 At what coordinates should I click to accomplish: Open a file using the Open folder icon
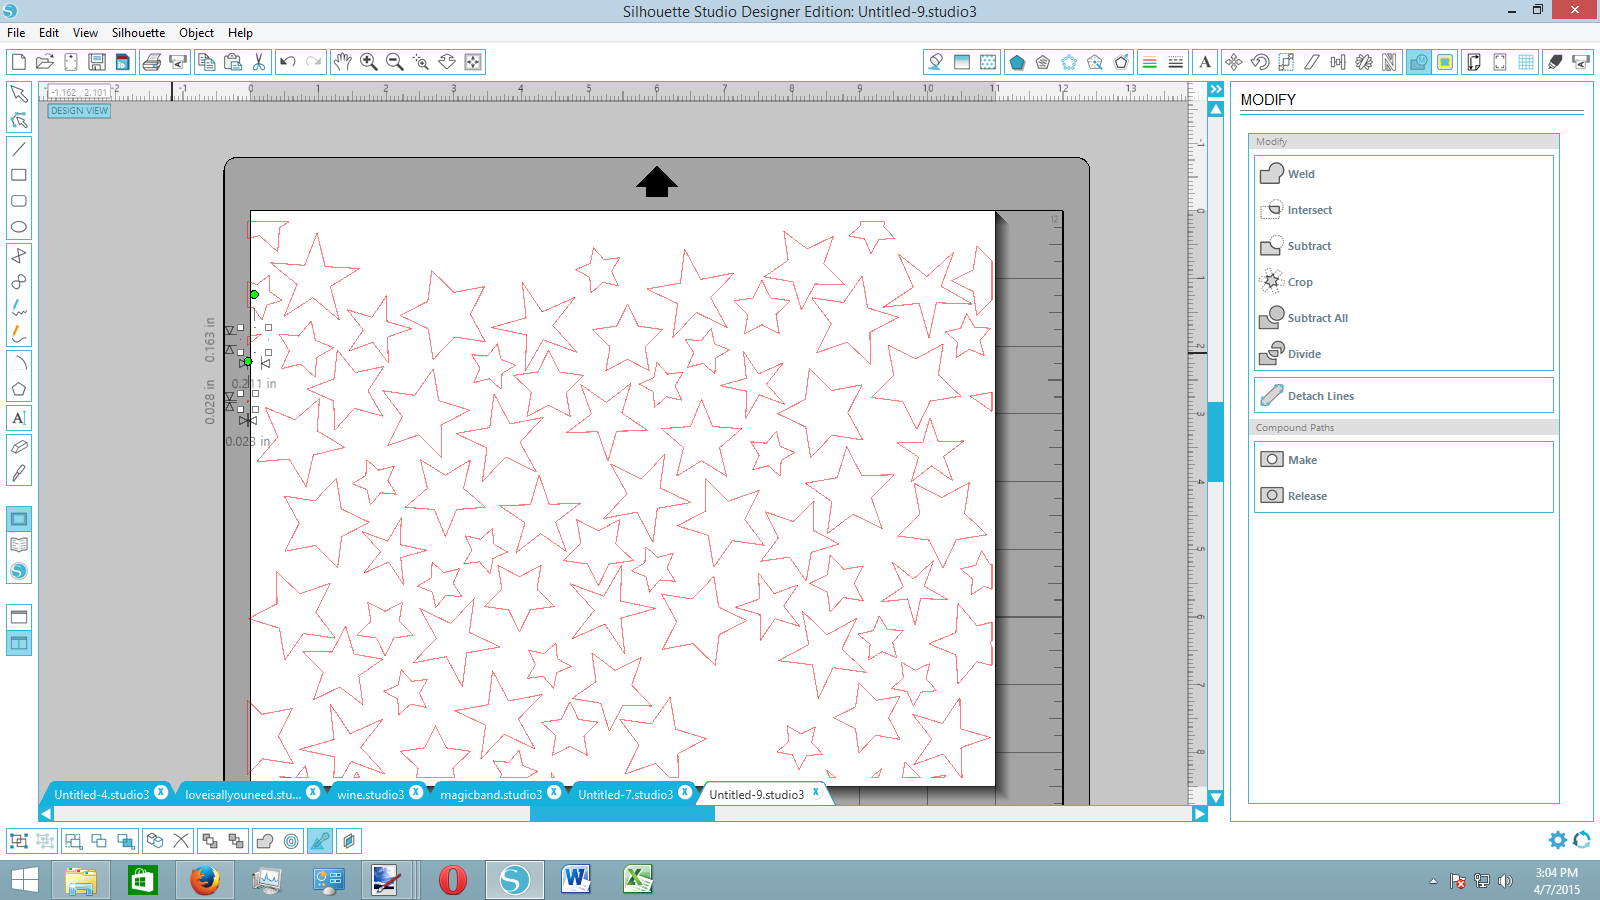click(x=45, y=62)
